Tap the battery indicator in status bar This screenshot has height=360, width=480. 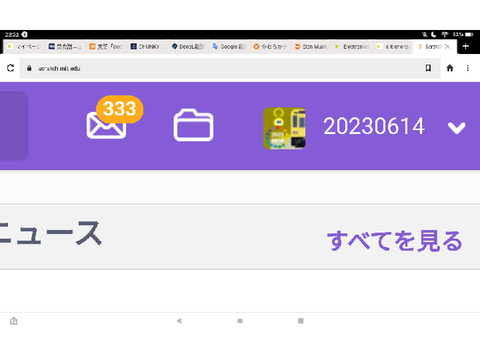click(469, 34)
